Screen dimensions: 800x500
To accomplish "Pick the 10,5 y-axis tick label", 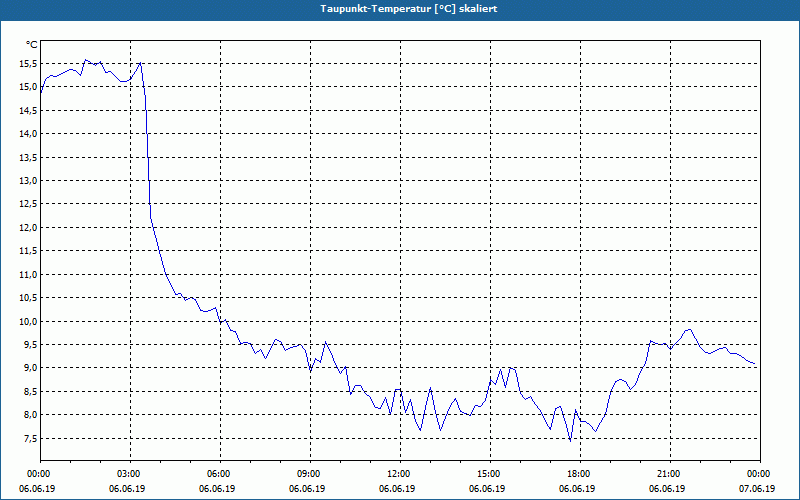I will [28, 298].
